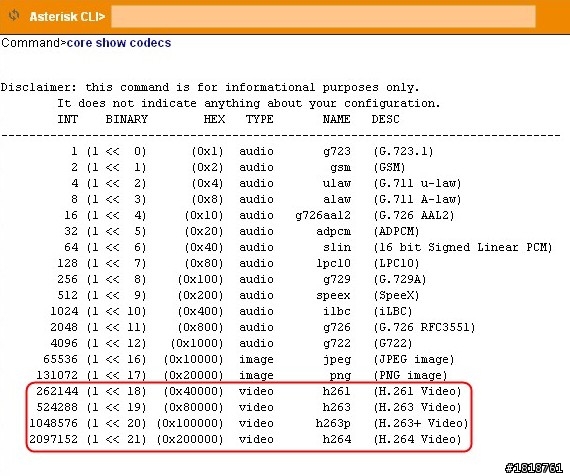The height and width of the screenshot is (476, 570).
Task: Click the '(G722)' description
Action: (393, 343)
